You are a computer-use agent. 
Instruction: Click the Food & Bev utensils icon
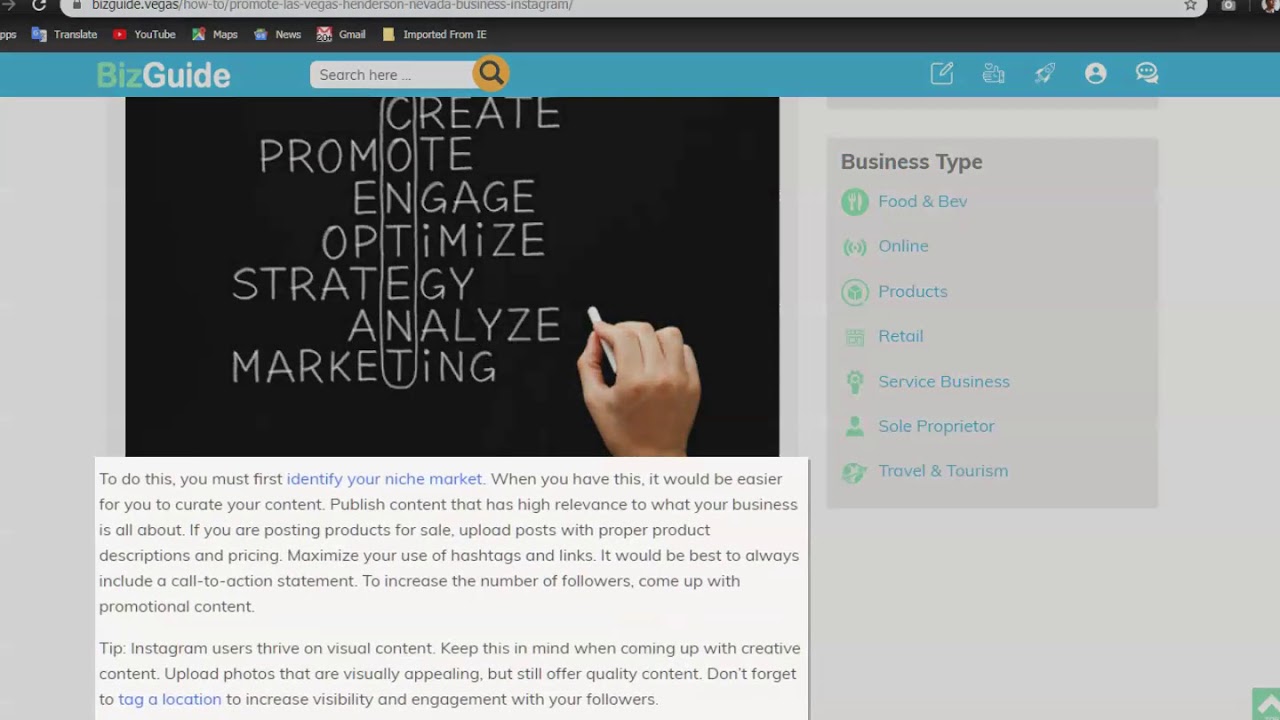855,202
